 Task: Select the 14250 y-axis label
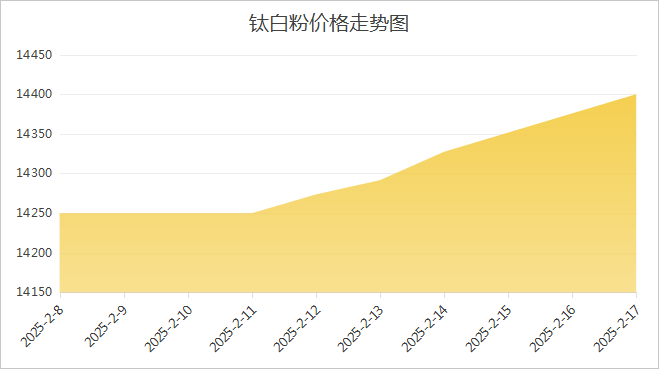(34, 213)
